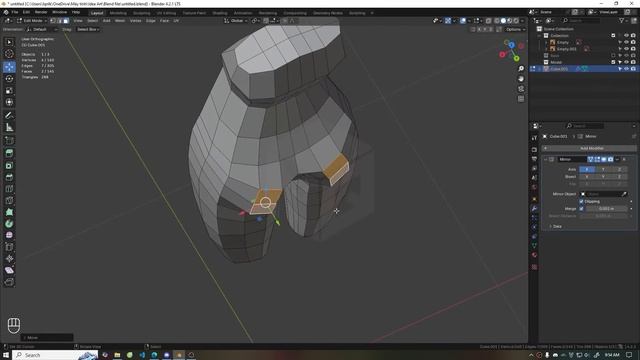The height and width of the screenshot is (360, 640).
Task: Select the Inset Faces tool
Action: (9, 165)
